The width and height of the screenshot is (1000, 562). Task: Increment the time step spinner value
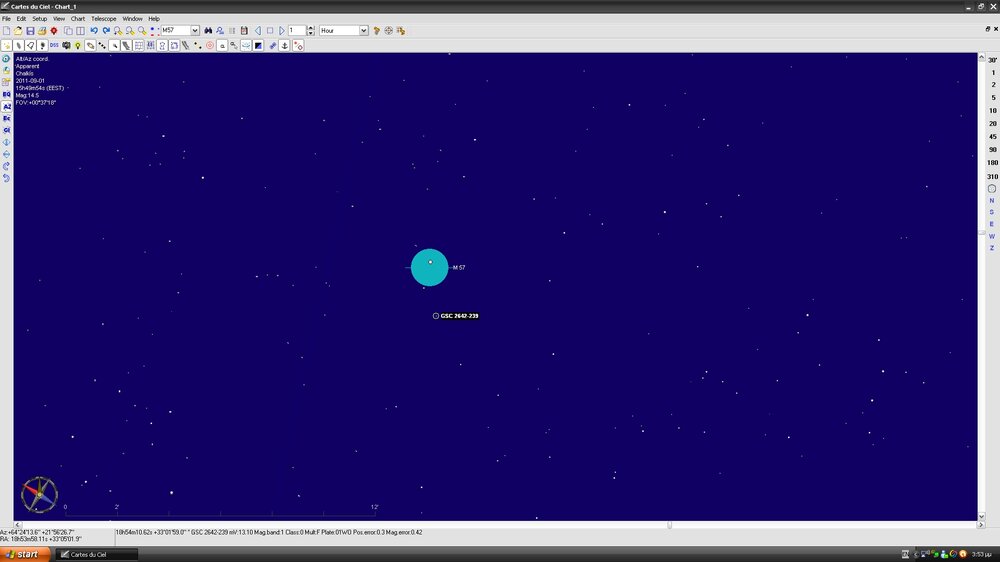click(x=311, y=28)
